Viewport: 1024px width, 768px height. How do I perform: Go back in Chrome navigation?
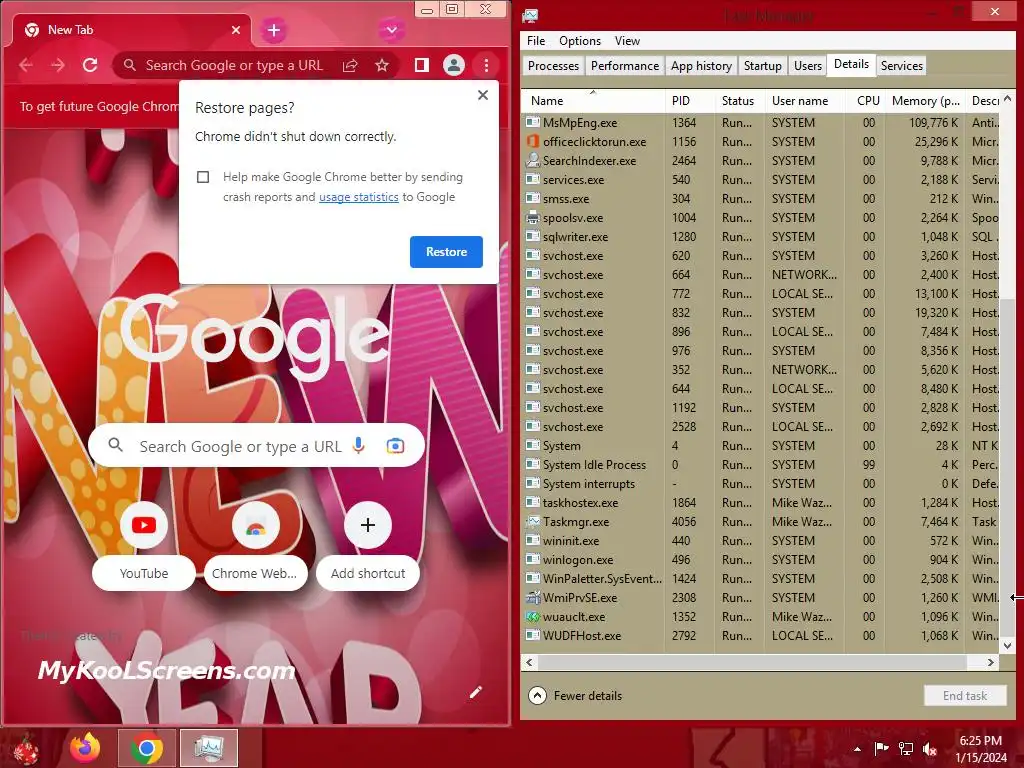point(26,65)
